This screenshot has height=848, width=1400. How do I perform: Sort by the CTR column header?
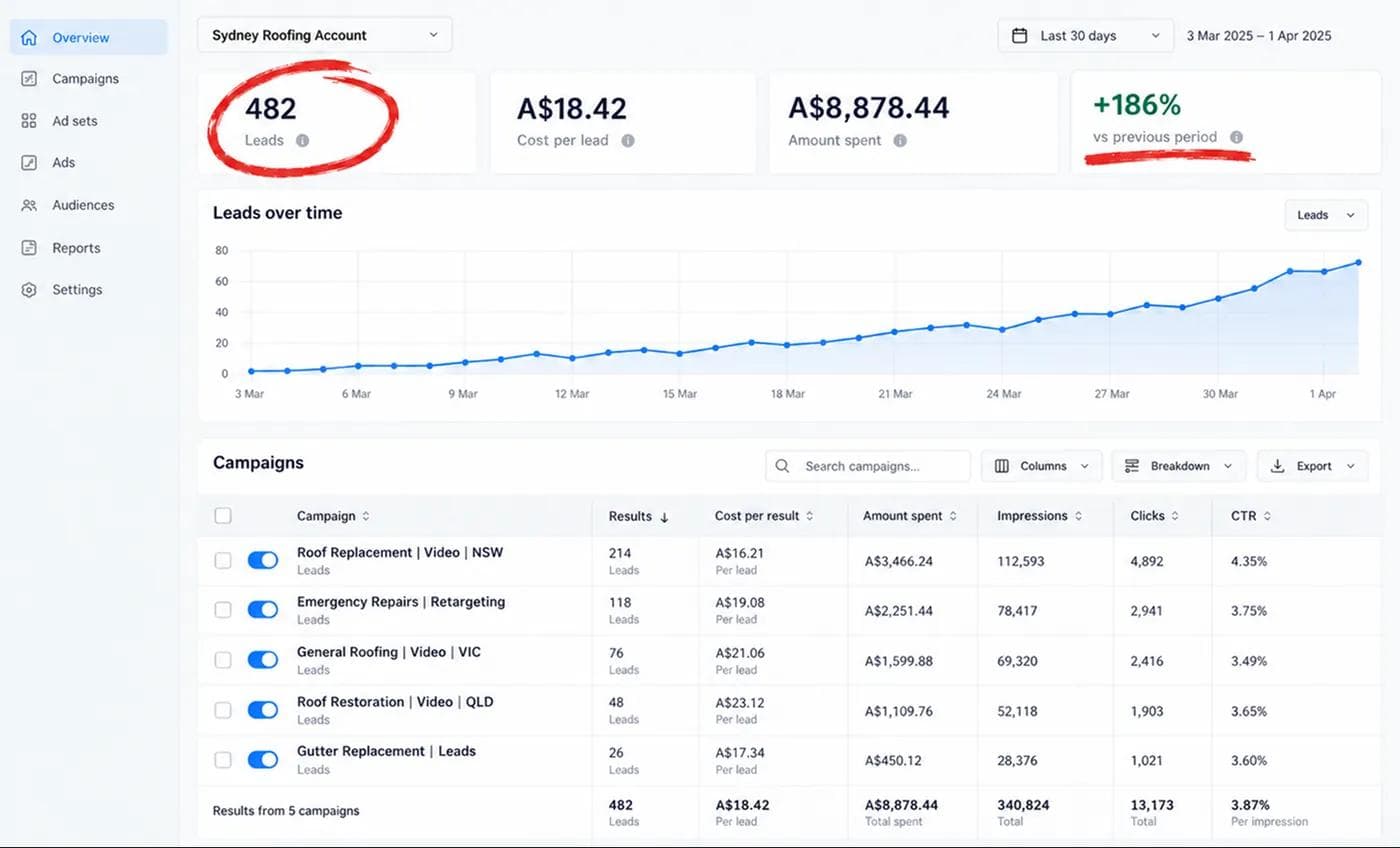coord(1251,516)
